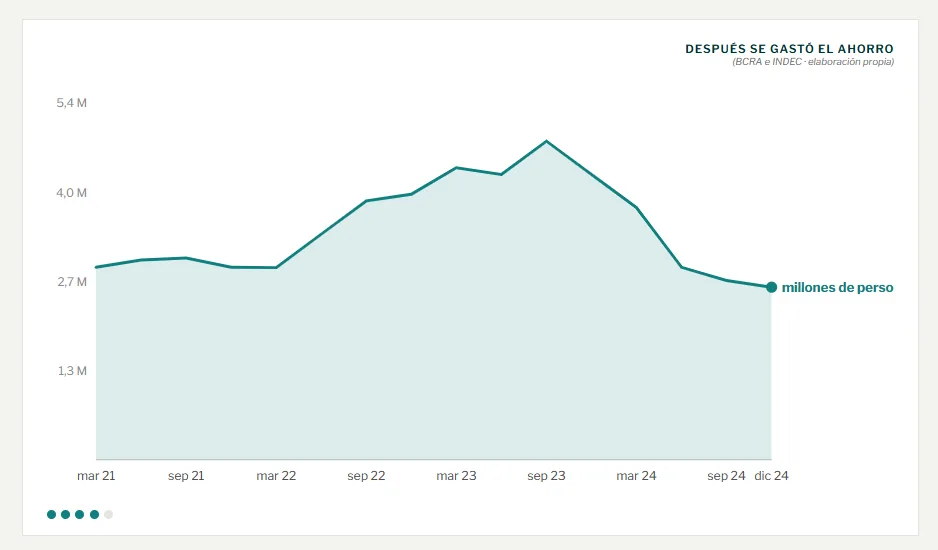
Task: Click the 'sep 22' axis label
Action: pyautogui.click(x=366, y=476)
